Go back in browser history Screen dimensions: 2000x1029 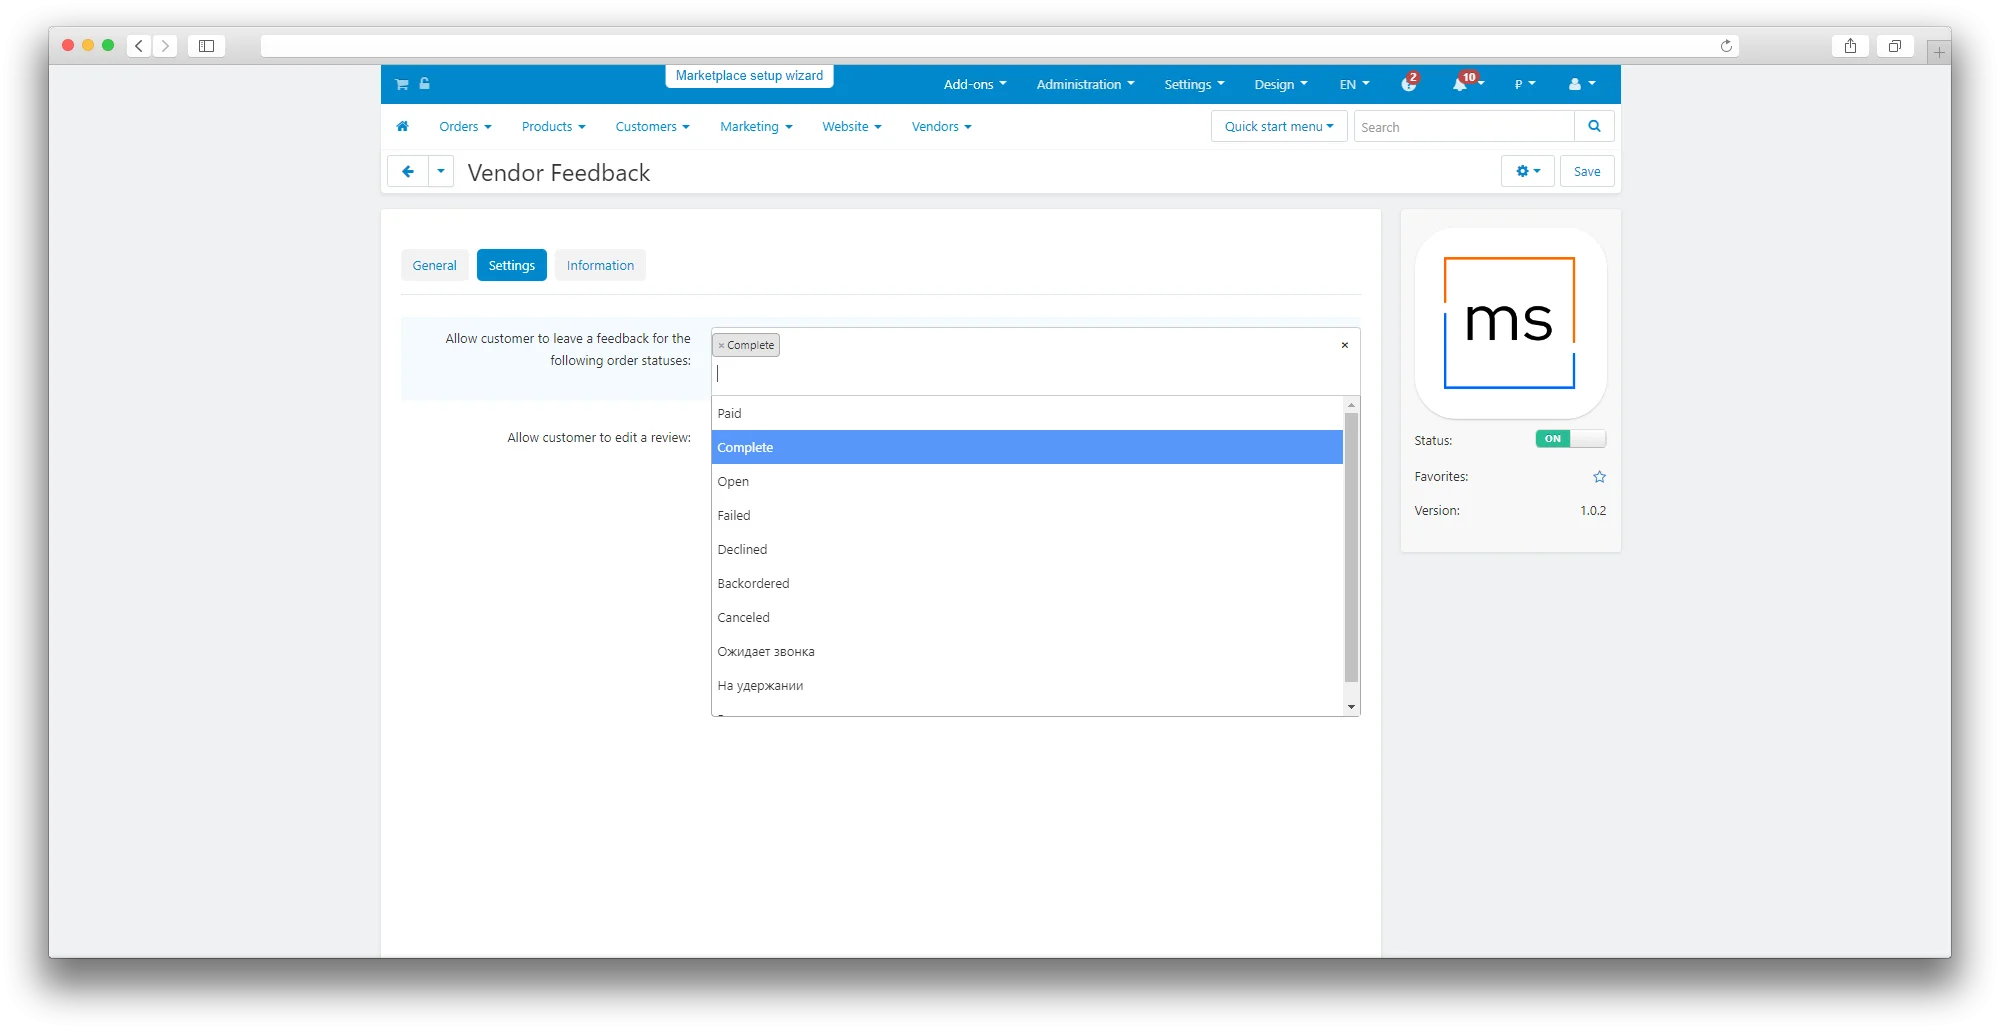(x=139, y=46)
